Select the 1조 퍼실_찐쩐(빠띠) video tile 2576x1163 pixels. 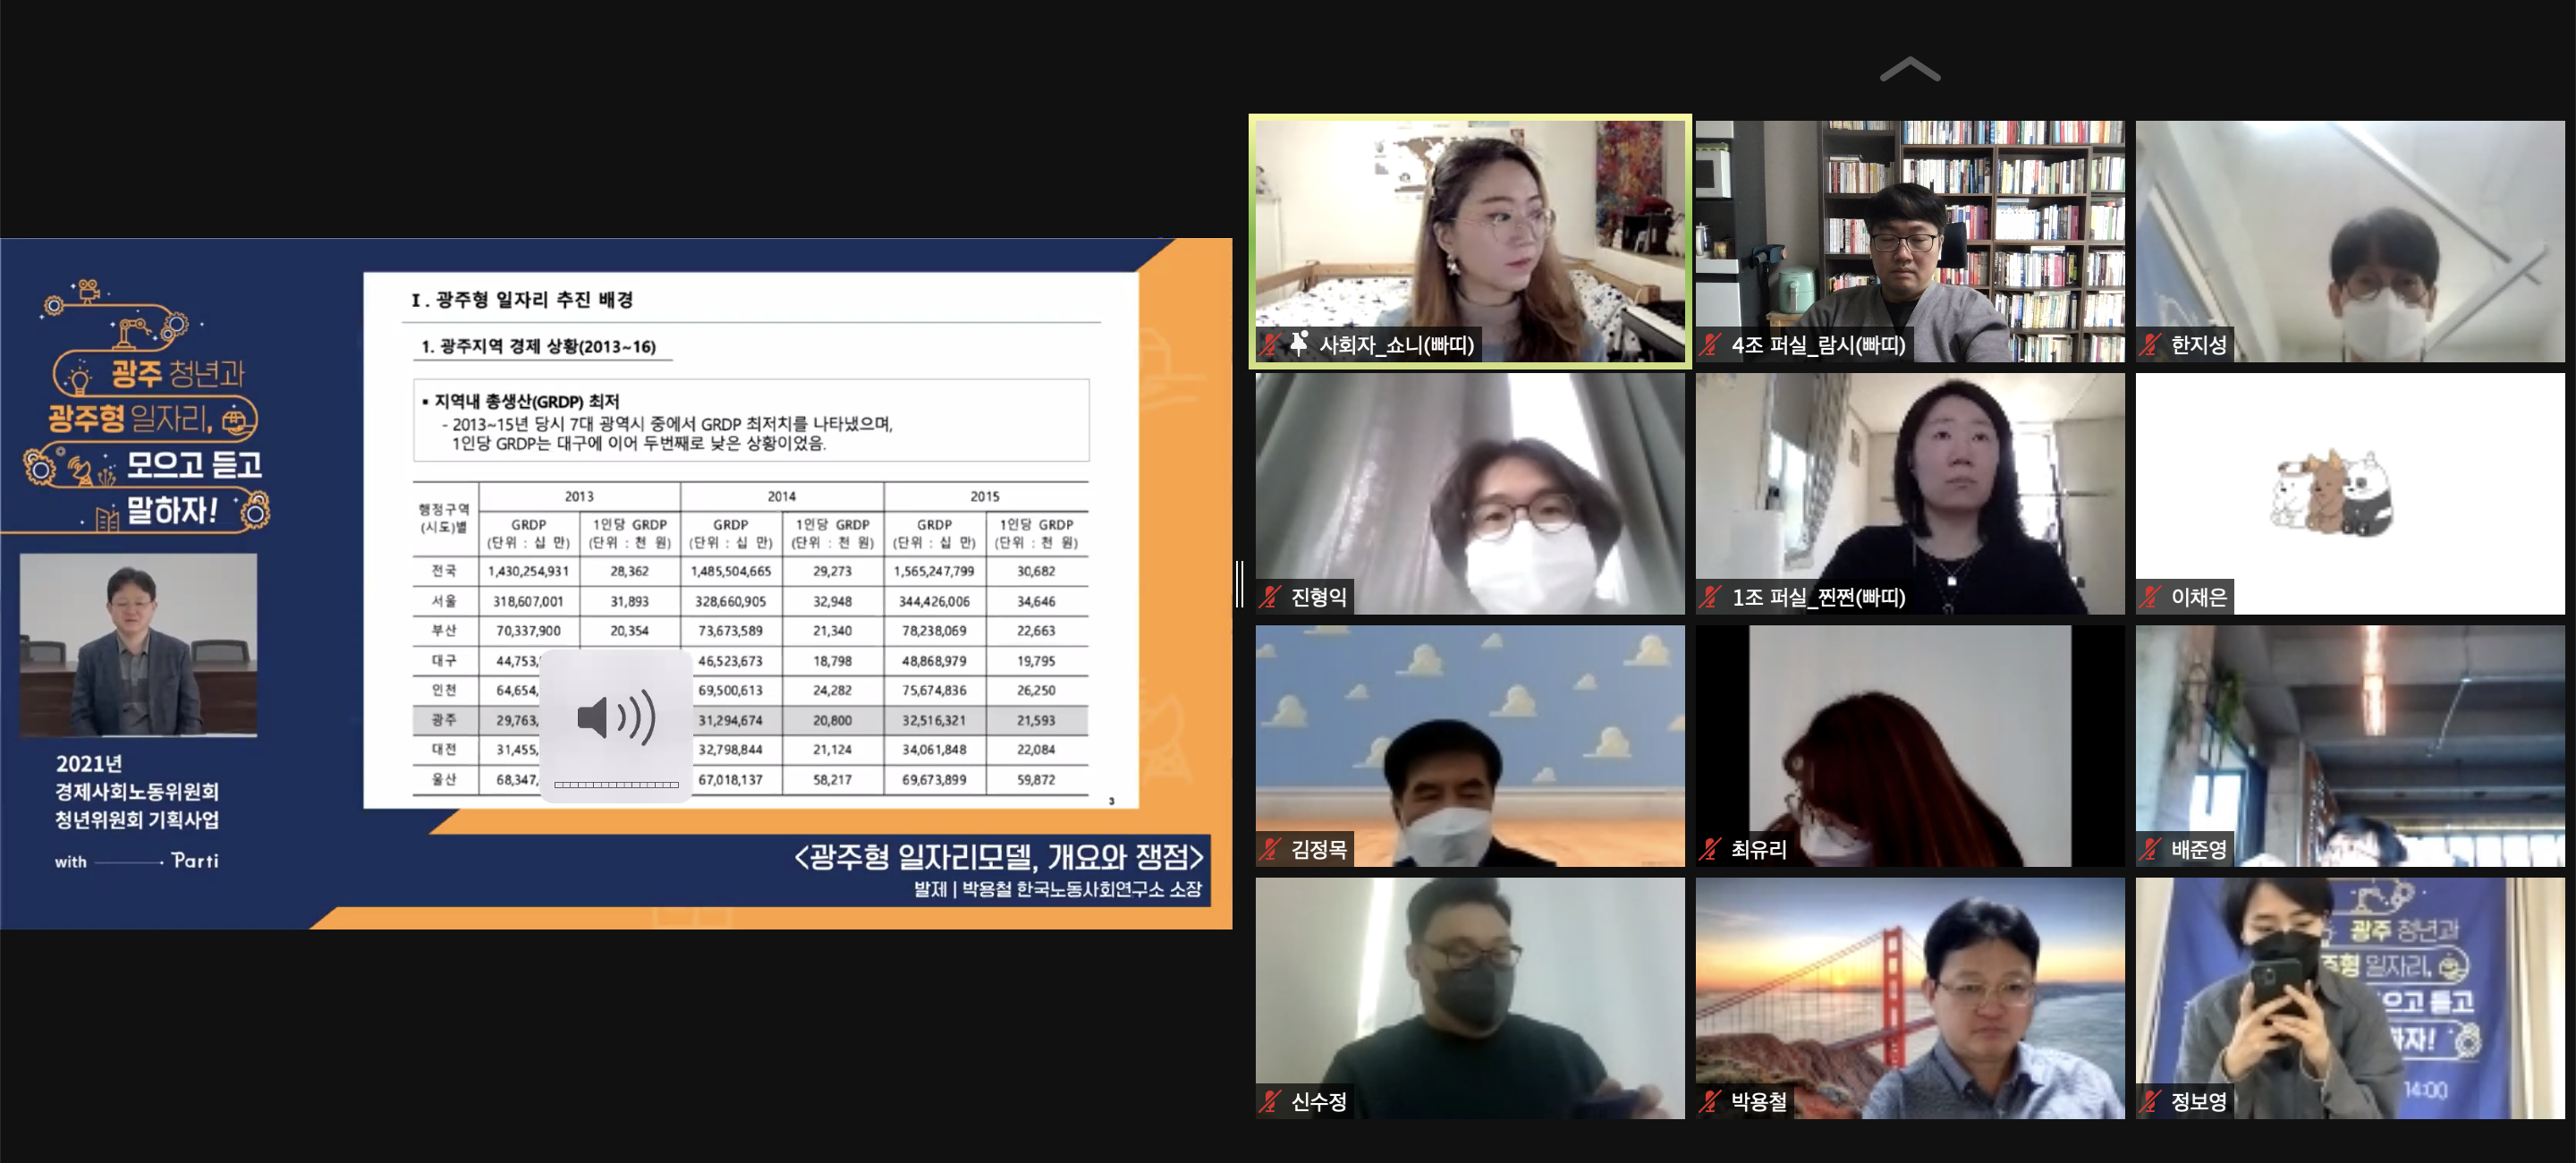1909,493
